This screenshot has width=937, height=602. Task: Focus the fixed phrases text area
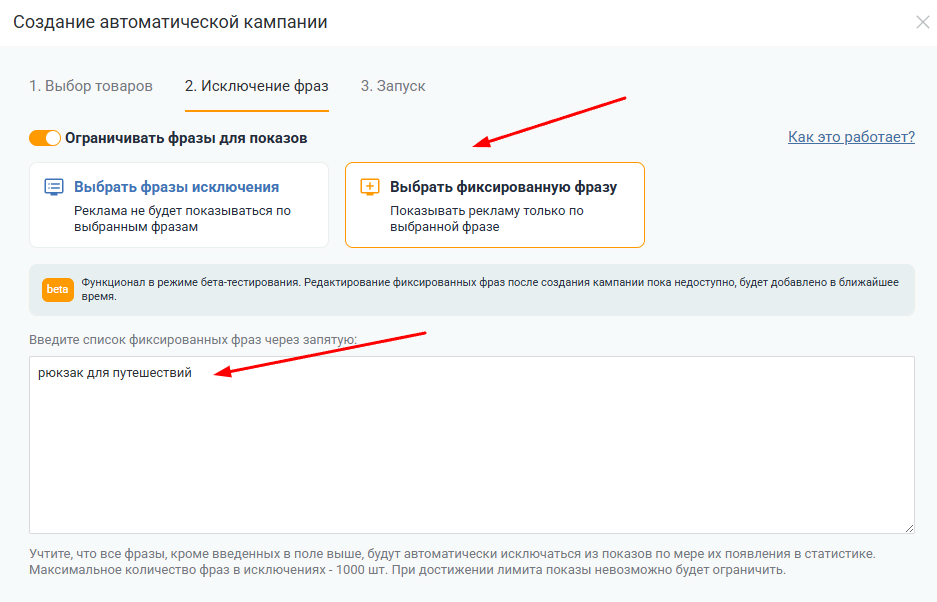click(471, 445)
